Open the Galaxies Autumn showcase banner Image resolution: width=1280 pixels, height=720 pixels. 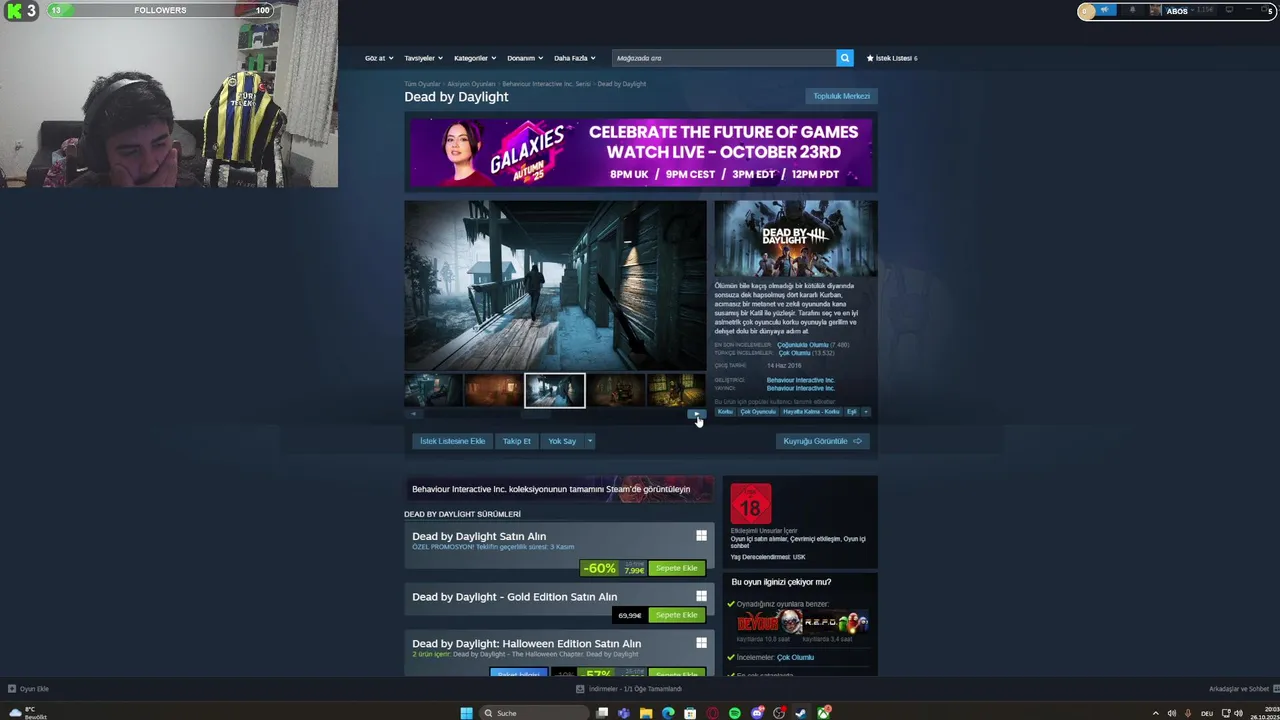click(x=640, y=153)
